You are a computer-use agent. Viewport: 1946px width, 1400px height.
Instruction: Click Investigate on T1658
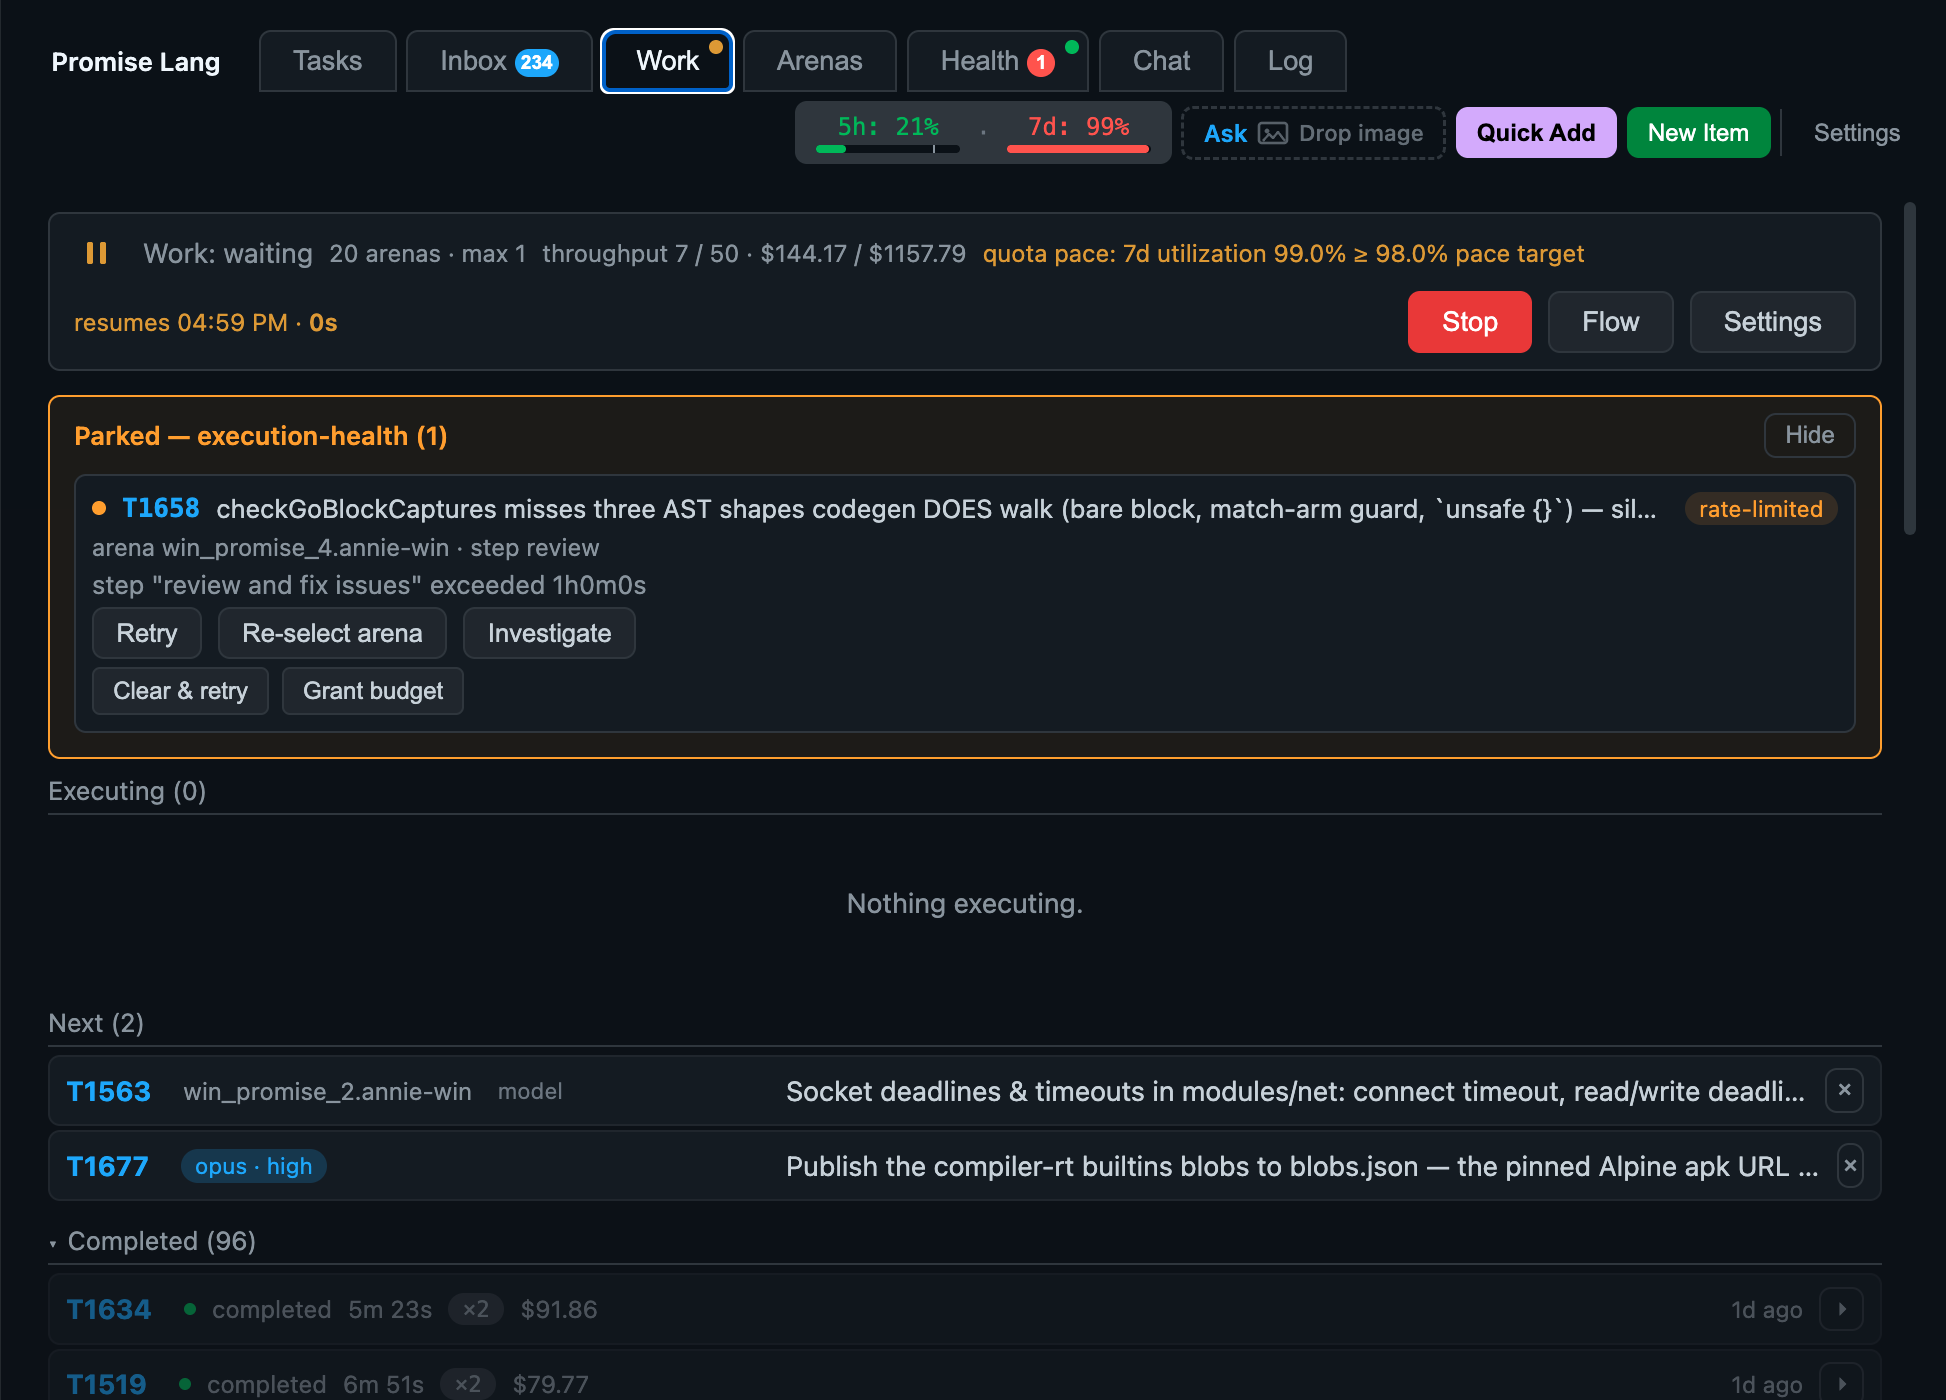[549, 633]
